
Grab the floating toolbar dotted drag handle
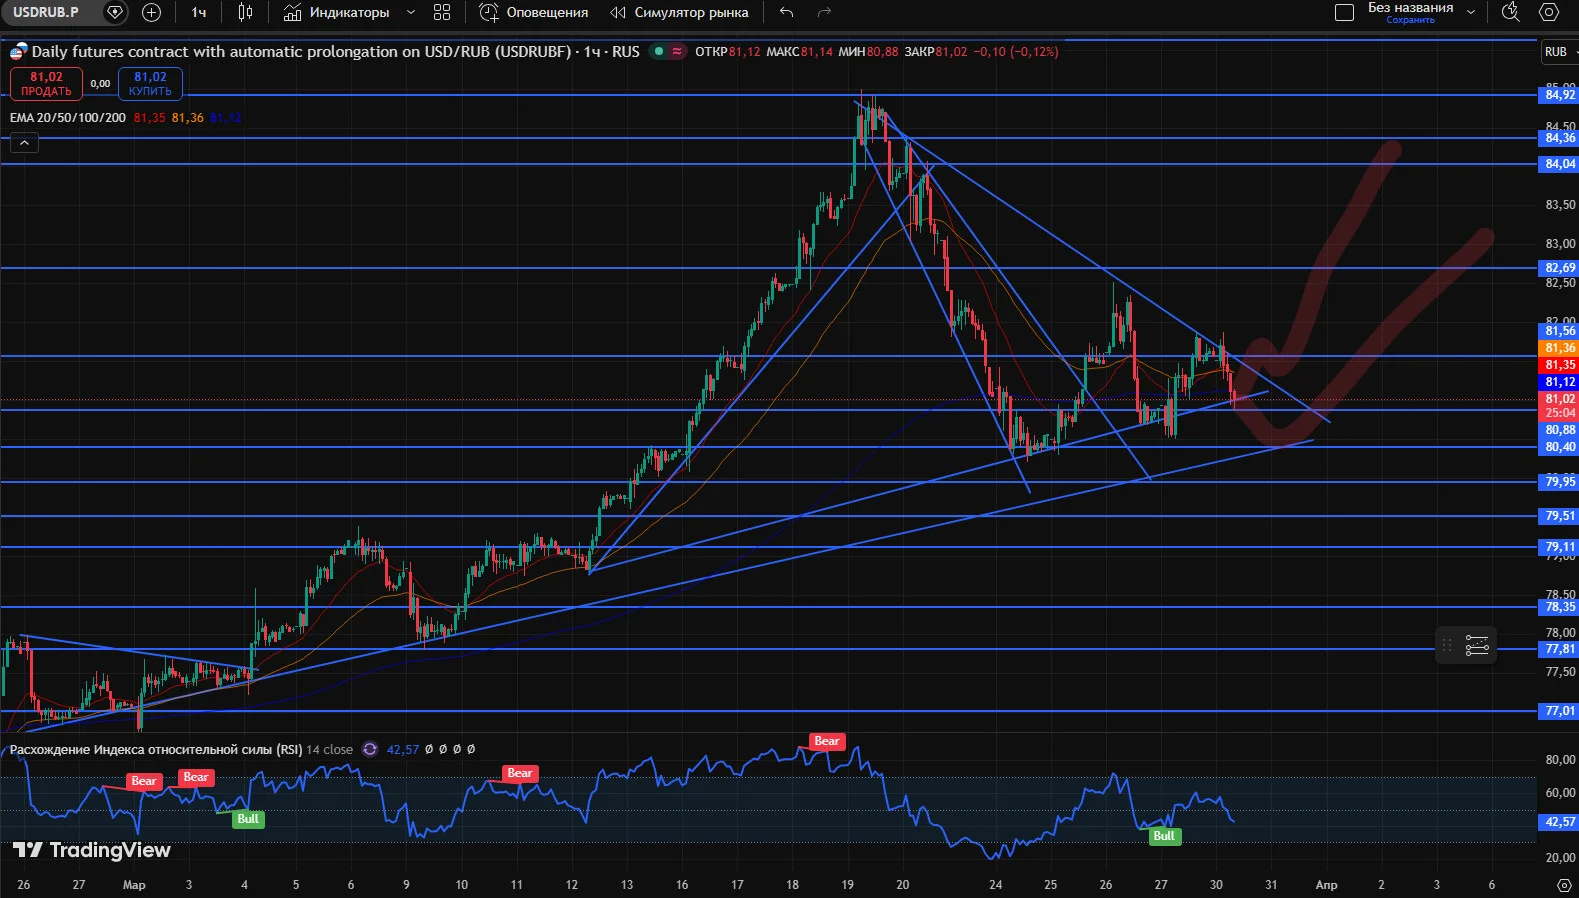(1446, 646)
